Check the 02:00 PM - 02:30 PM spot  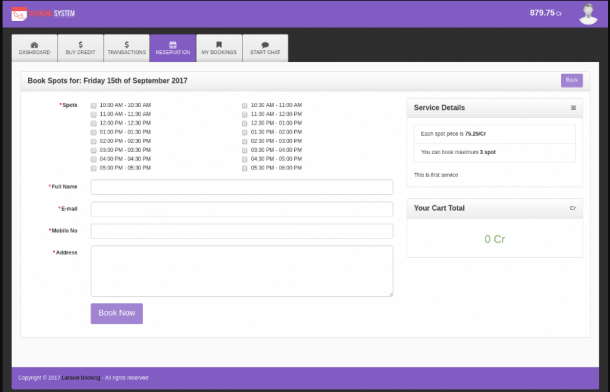(x=93, y=141)
